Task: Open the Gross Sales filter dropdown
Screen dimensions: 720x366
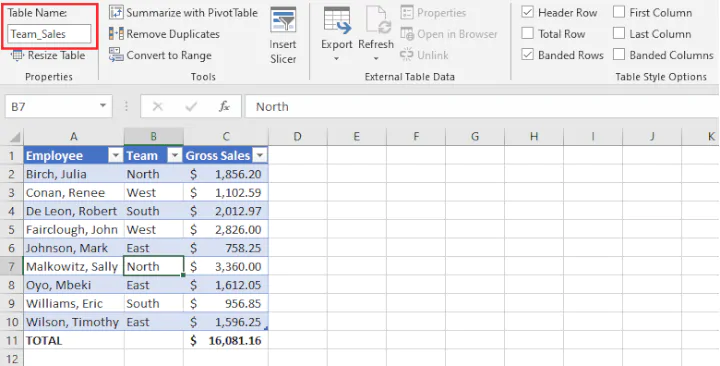Action: click(260, 156)
